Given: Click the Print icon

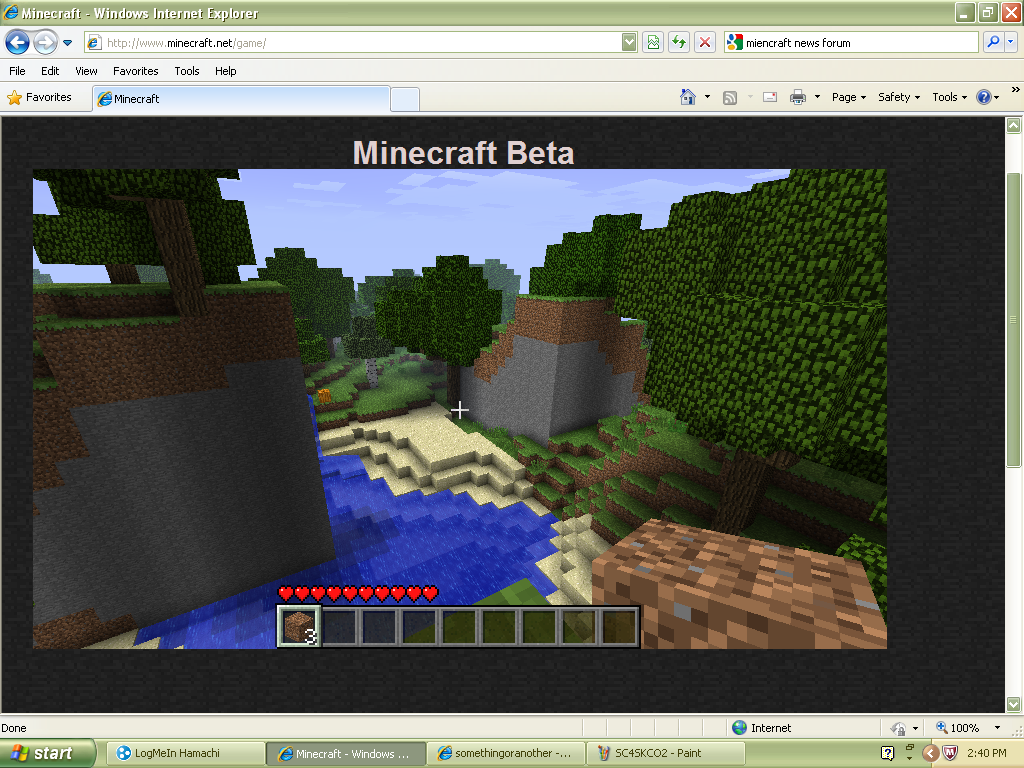Looking at the screenshot, I should click(x=798, y=97).
